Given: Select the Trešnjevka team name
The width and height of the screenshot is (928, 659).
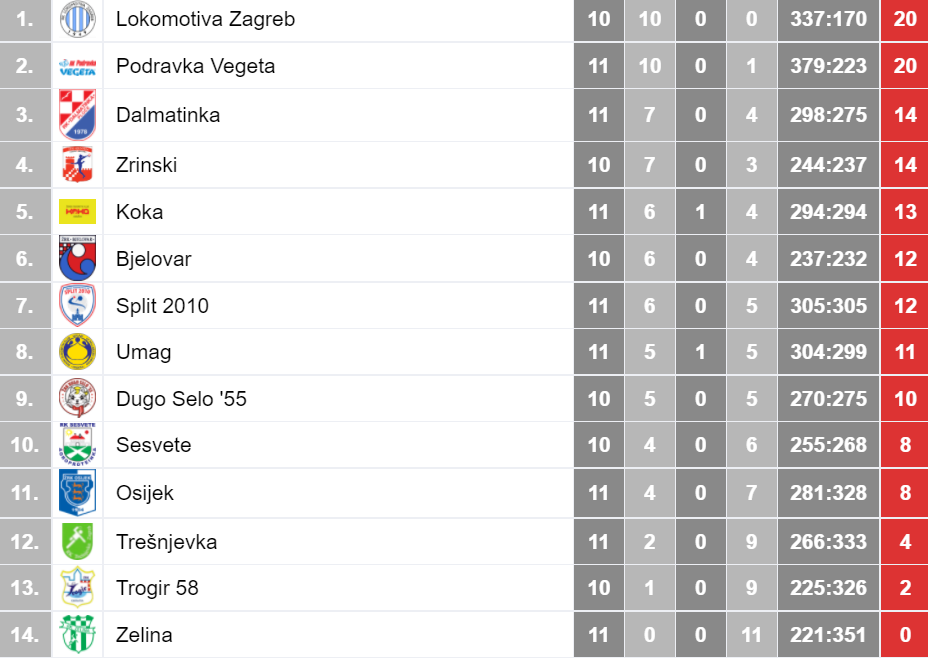Looking at the screenshot, I should [x=166, y=541].
